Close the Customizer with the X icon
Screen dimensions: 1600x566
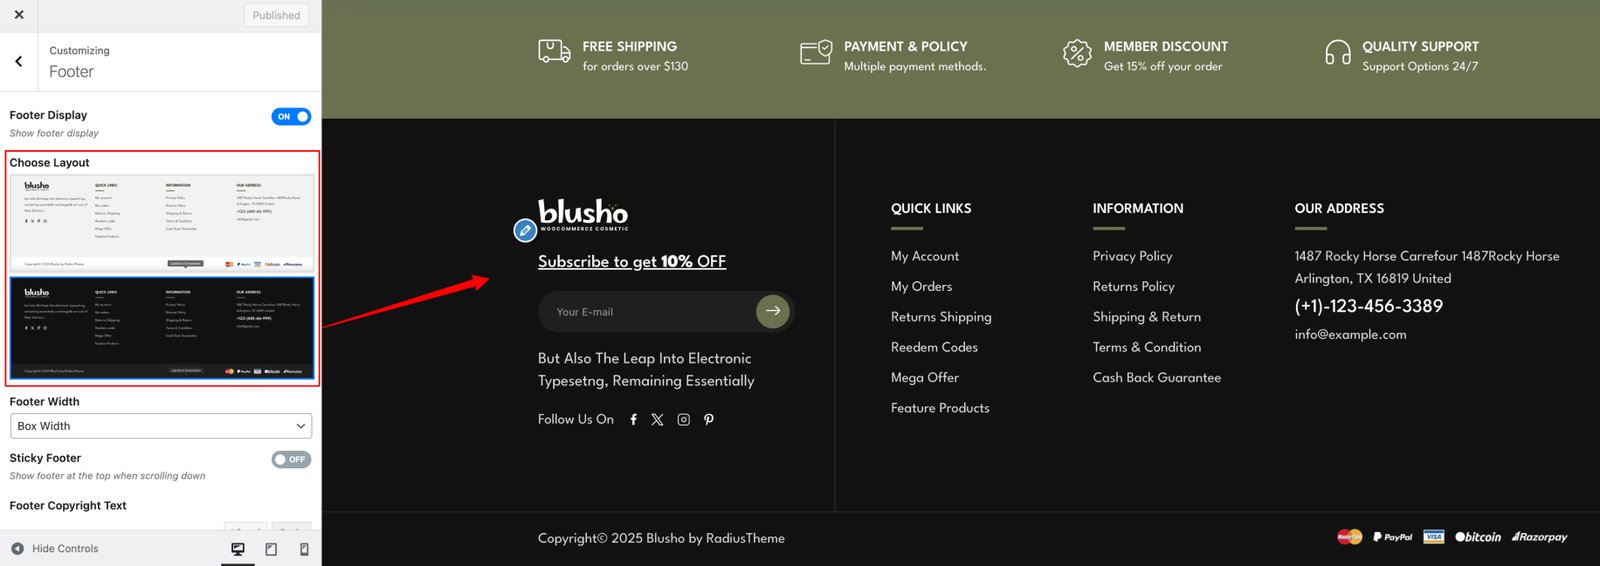(18, 15)
